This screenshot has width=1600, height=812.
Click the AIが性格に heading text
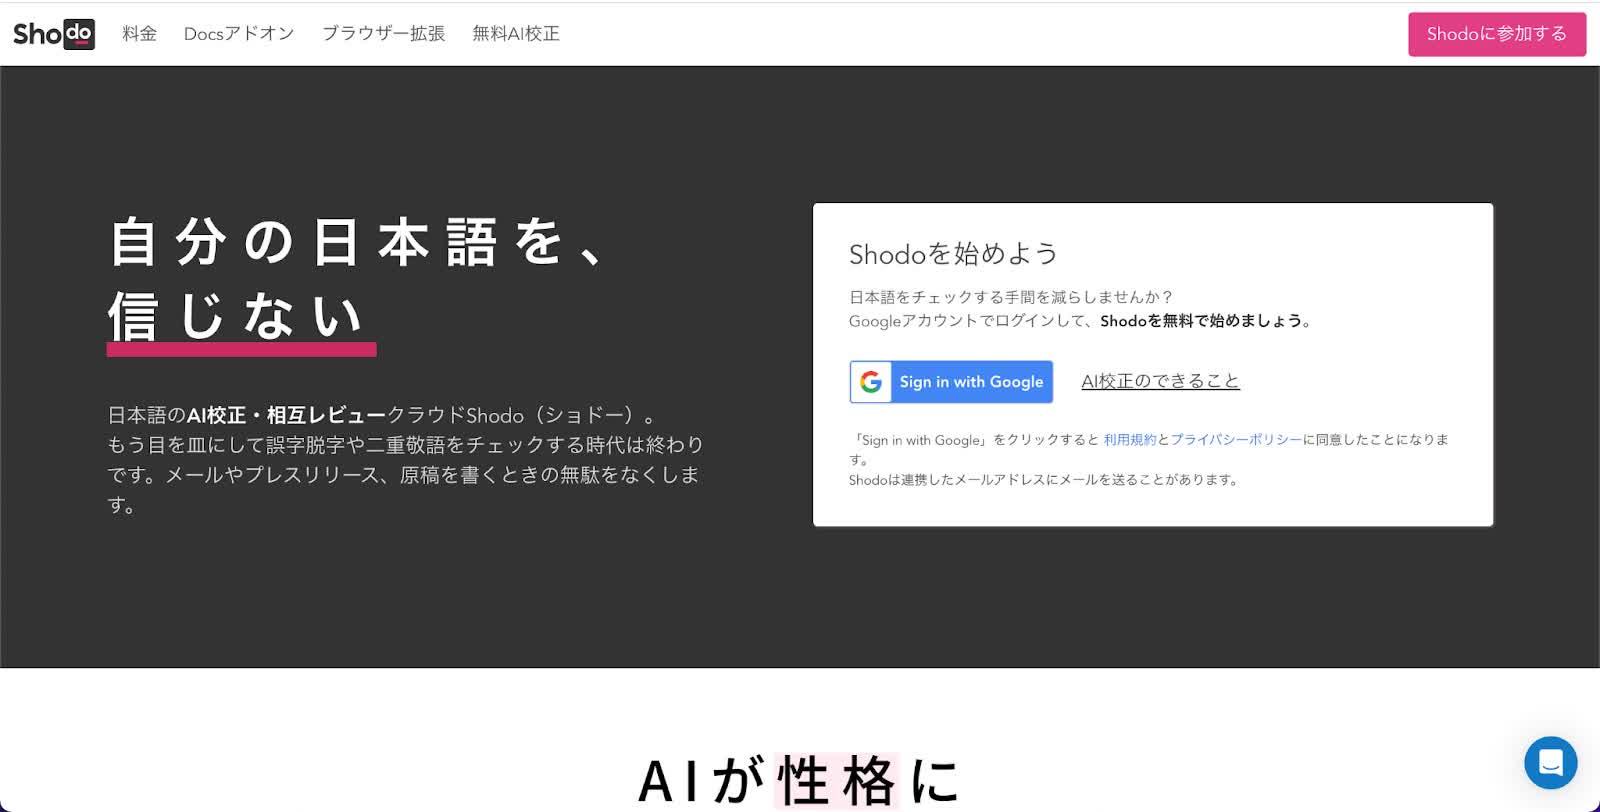[x=799, y=781]
